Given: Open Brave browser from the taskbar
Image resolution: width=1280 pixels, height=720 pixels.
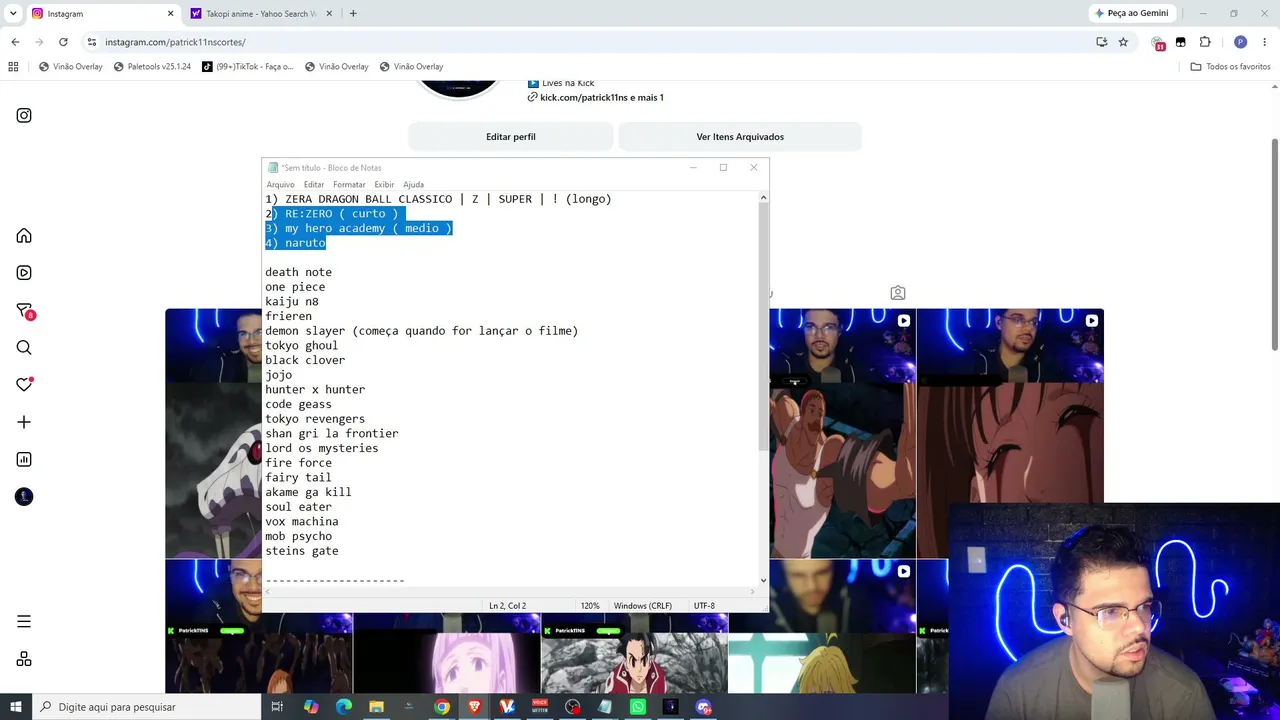Looking at the screenshot, I should coord(474,707).
